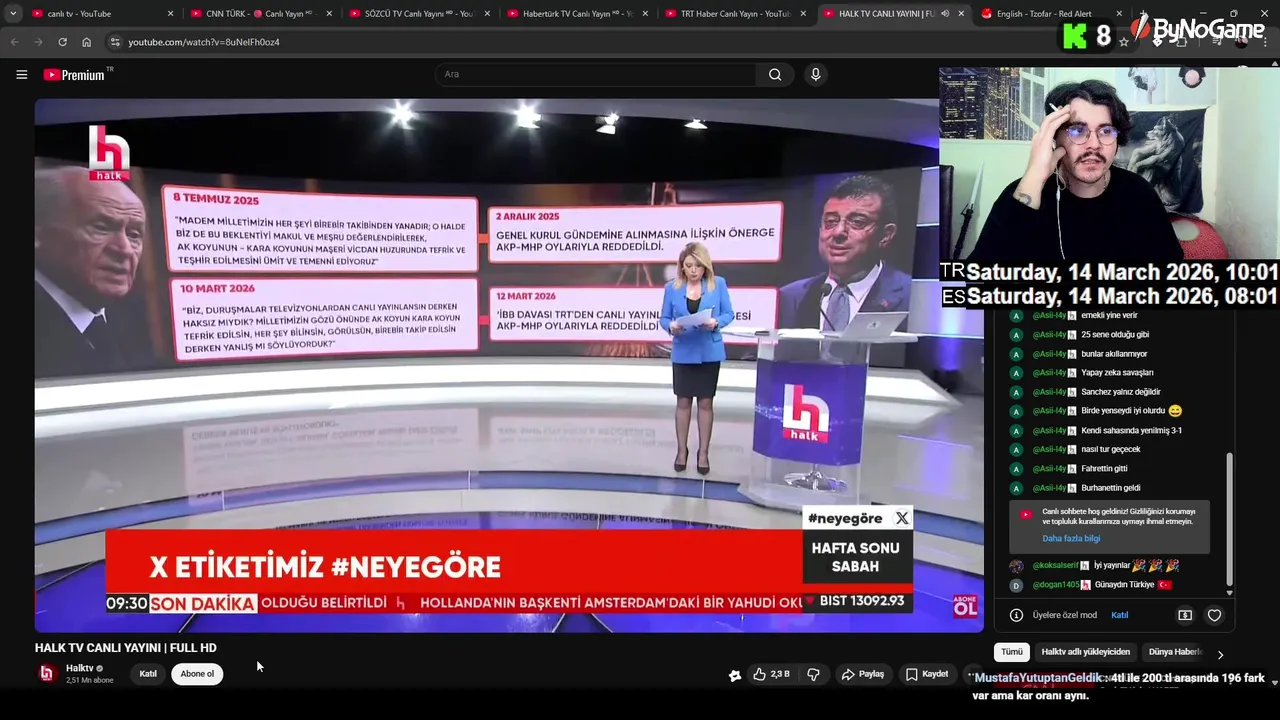Click the address bar URL text

click(x=204, y=42)
